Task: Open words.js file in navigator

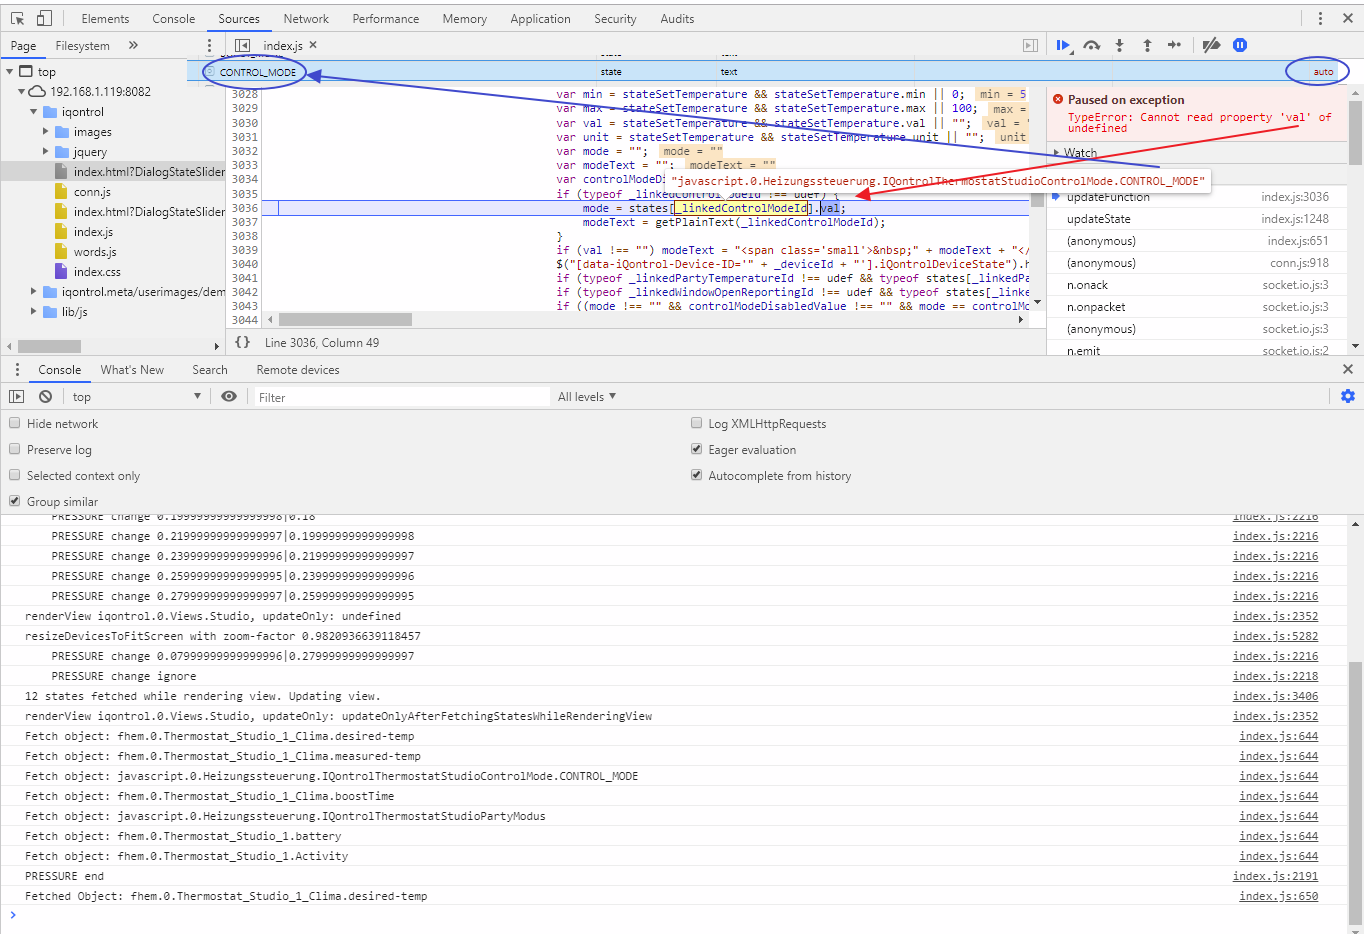Action: [x=95, y=251]
